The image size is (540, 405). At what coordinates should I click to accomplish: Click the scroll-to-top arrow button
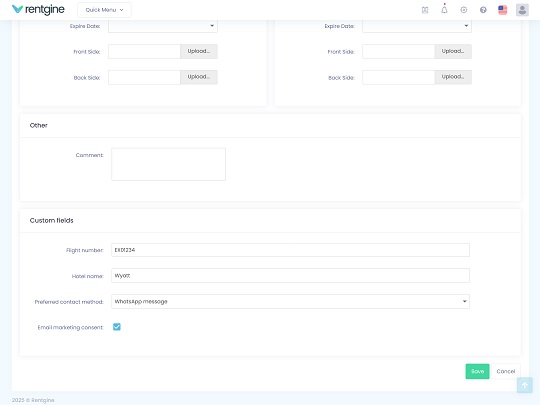[525, 385]
